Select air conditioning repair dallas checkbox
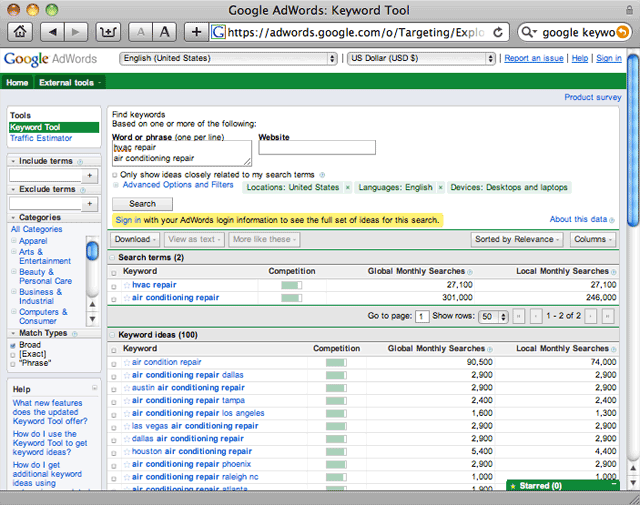 (114, 376)
